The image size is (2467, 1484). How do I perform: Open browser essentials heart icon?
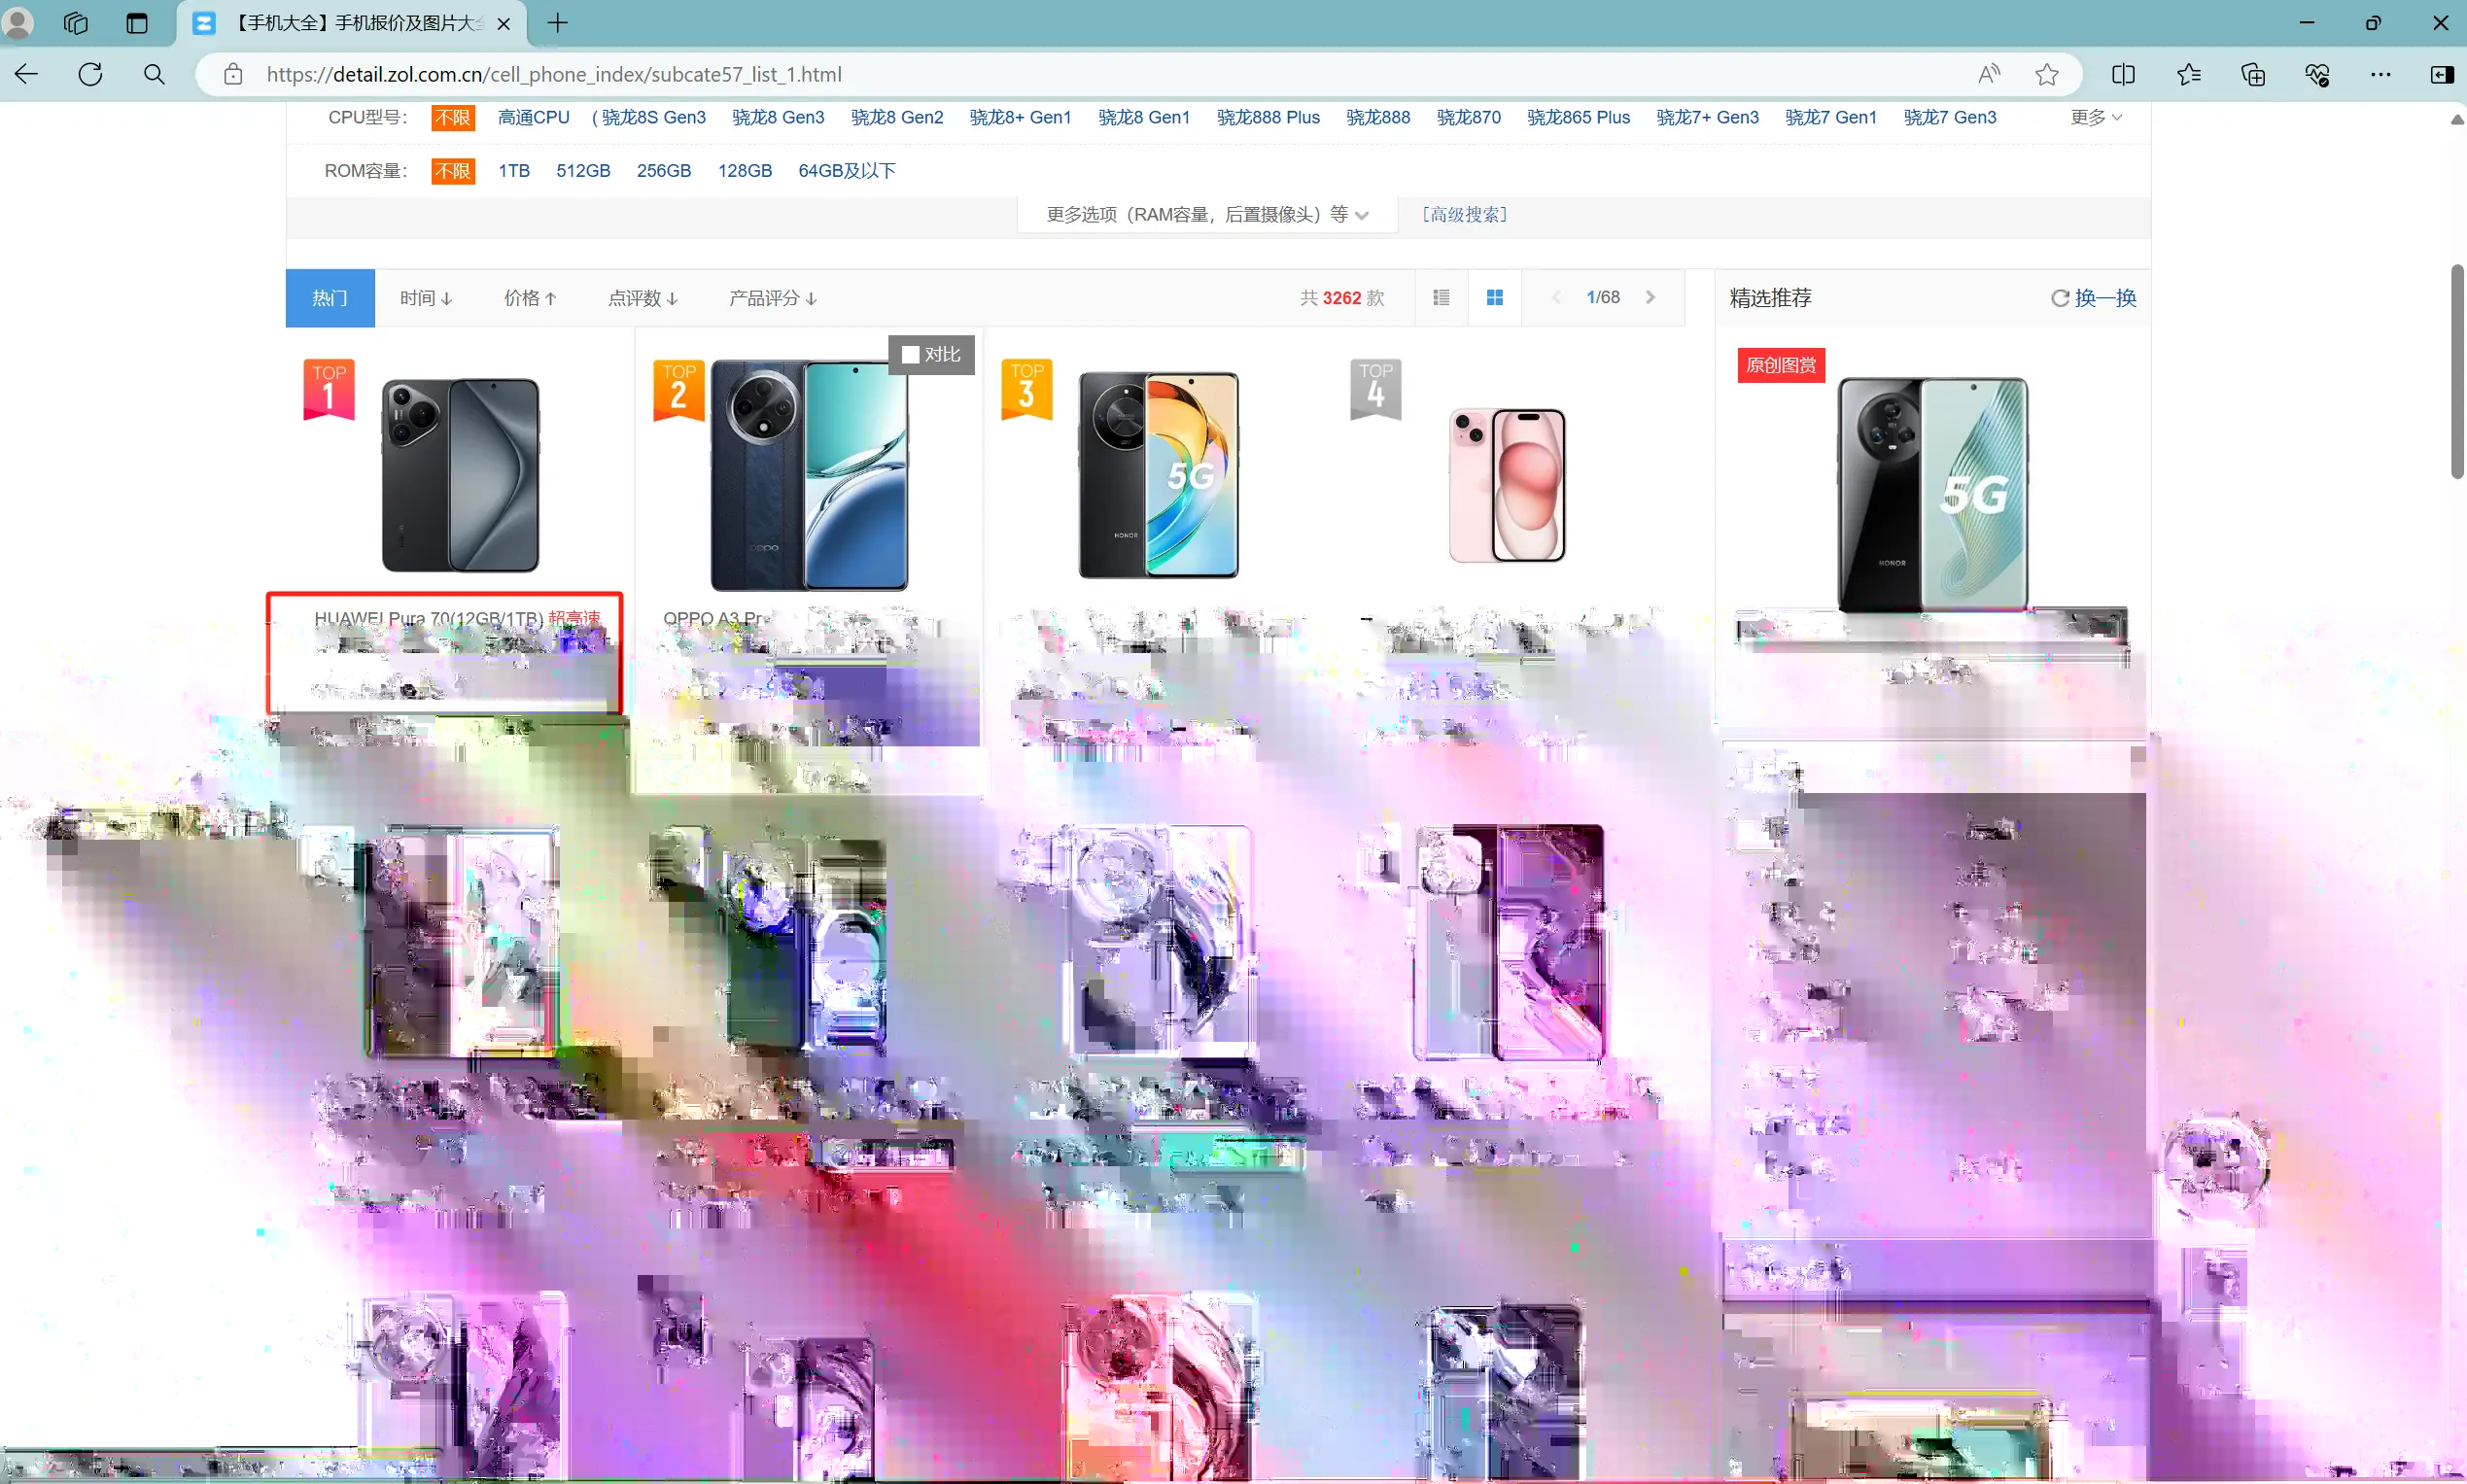pyautogui.click(x=2317, y=74)
